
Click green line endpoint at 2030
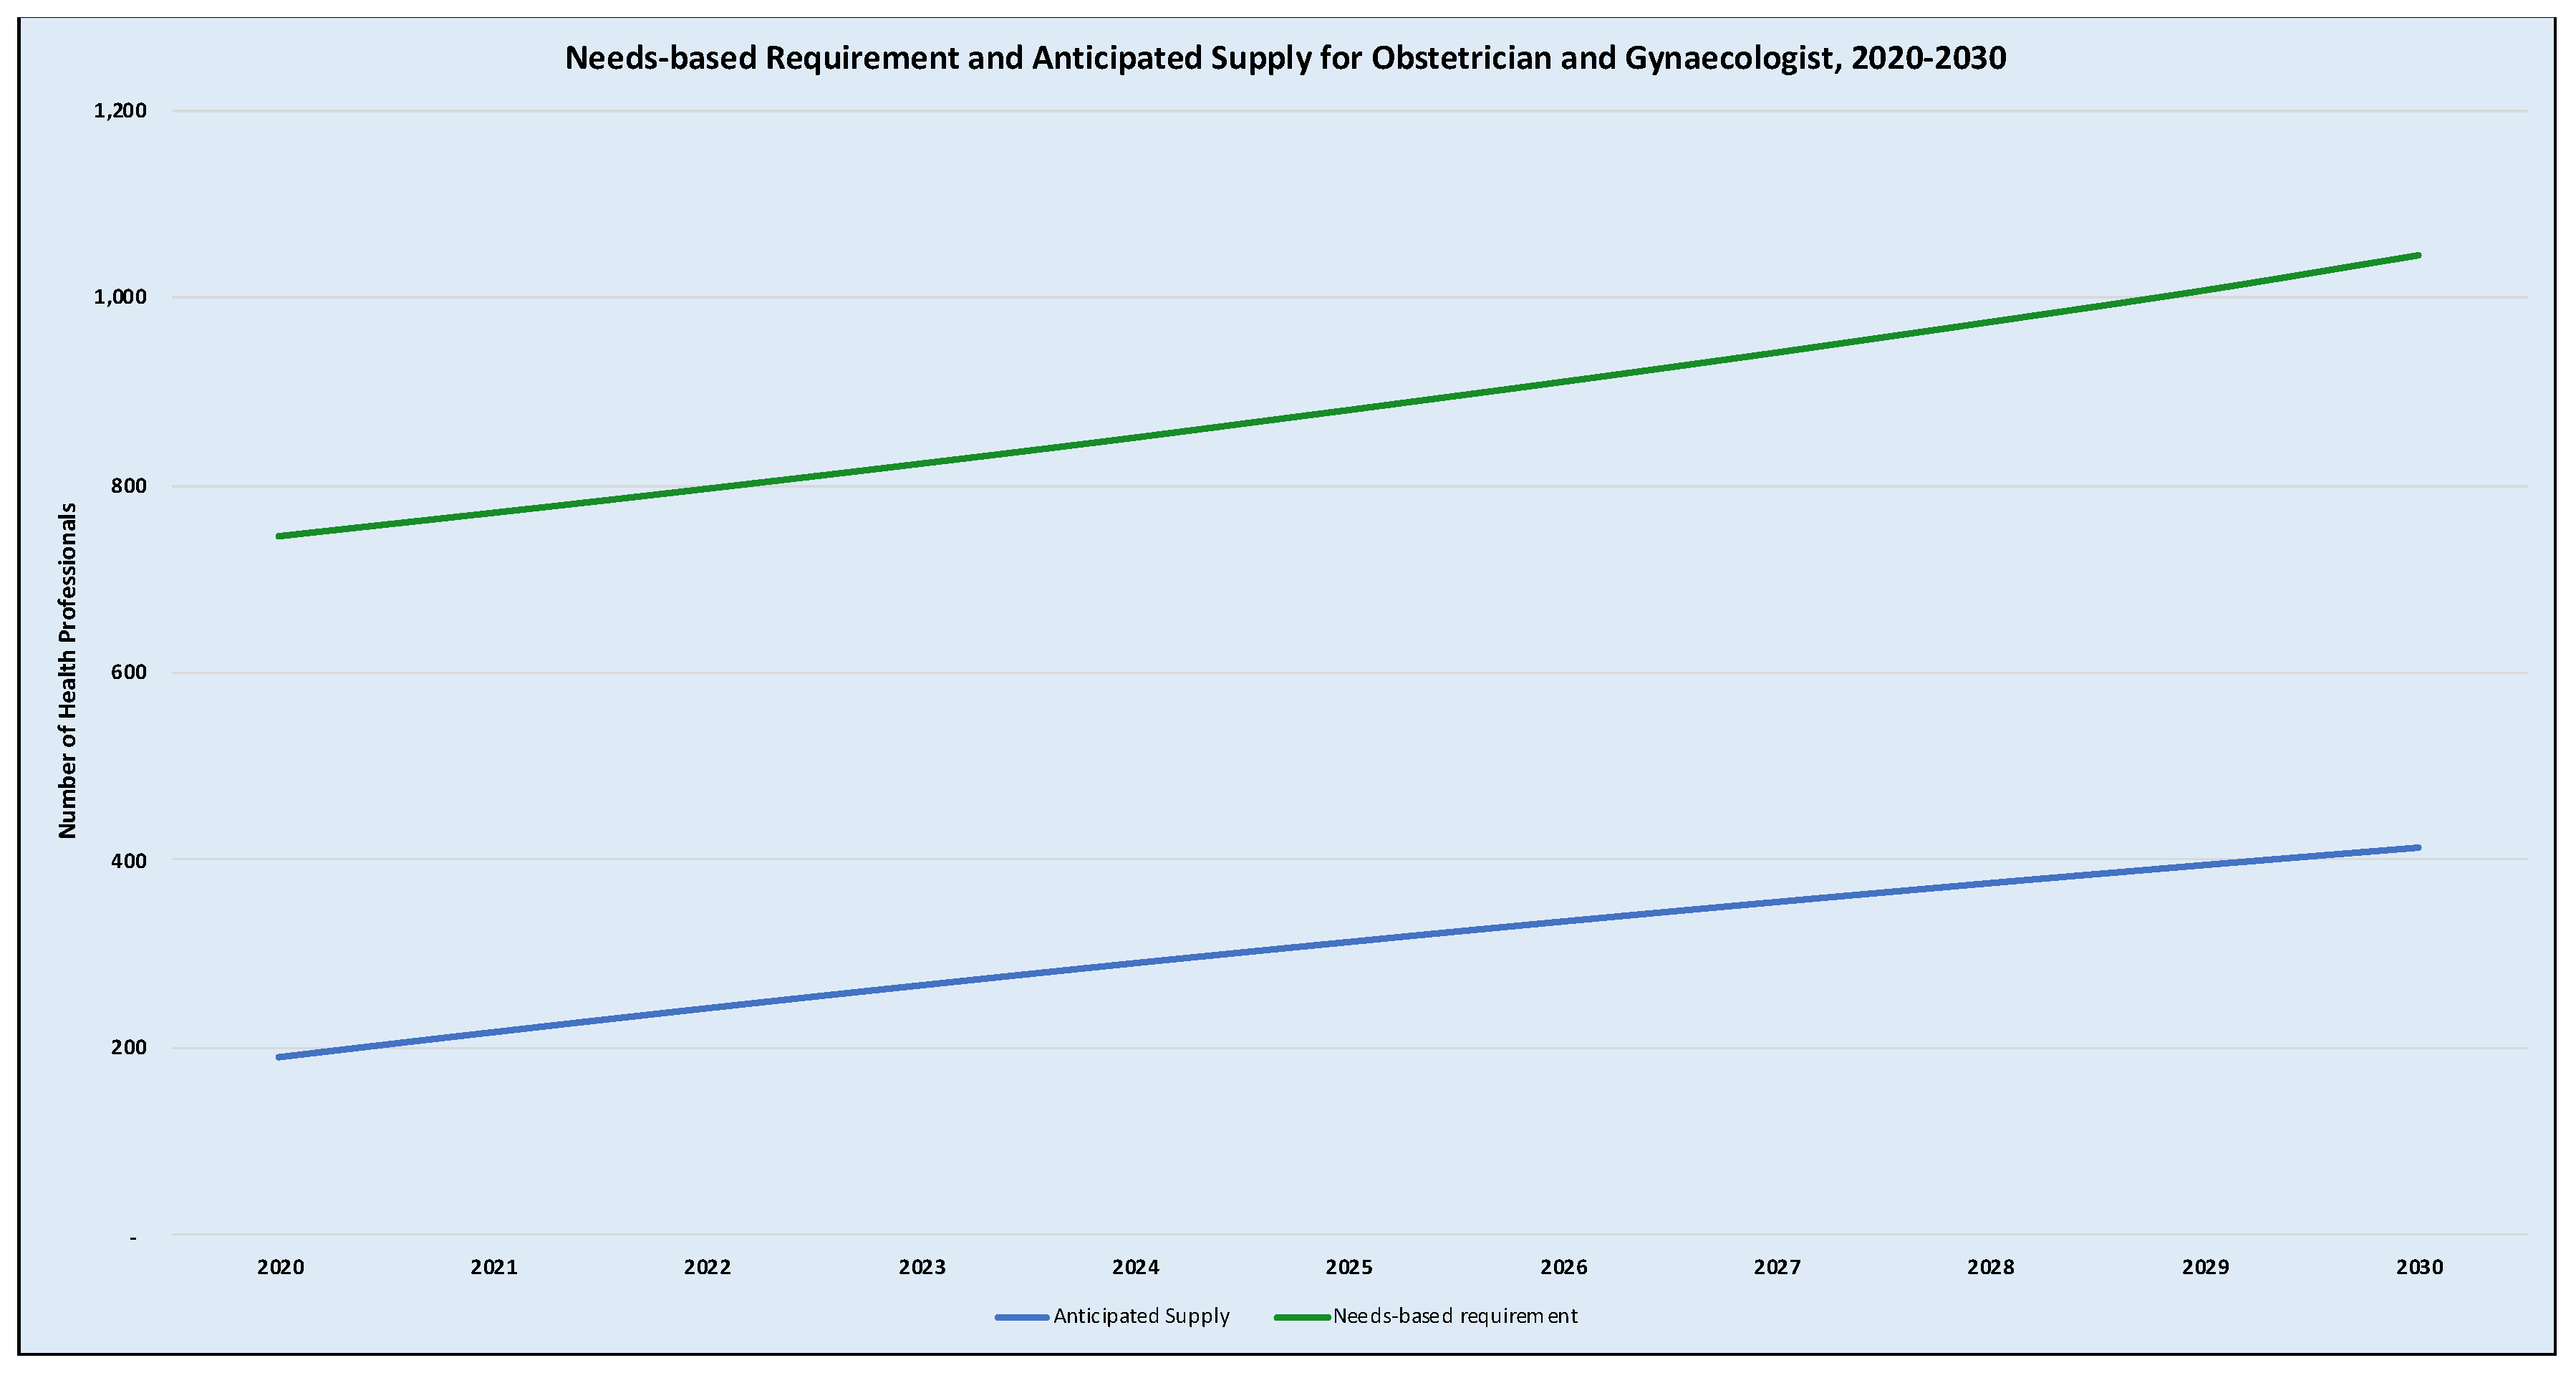[2418, 255]
